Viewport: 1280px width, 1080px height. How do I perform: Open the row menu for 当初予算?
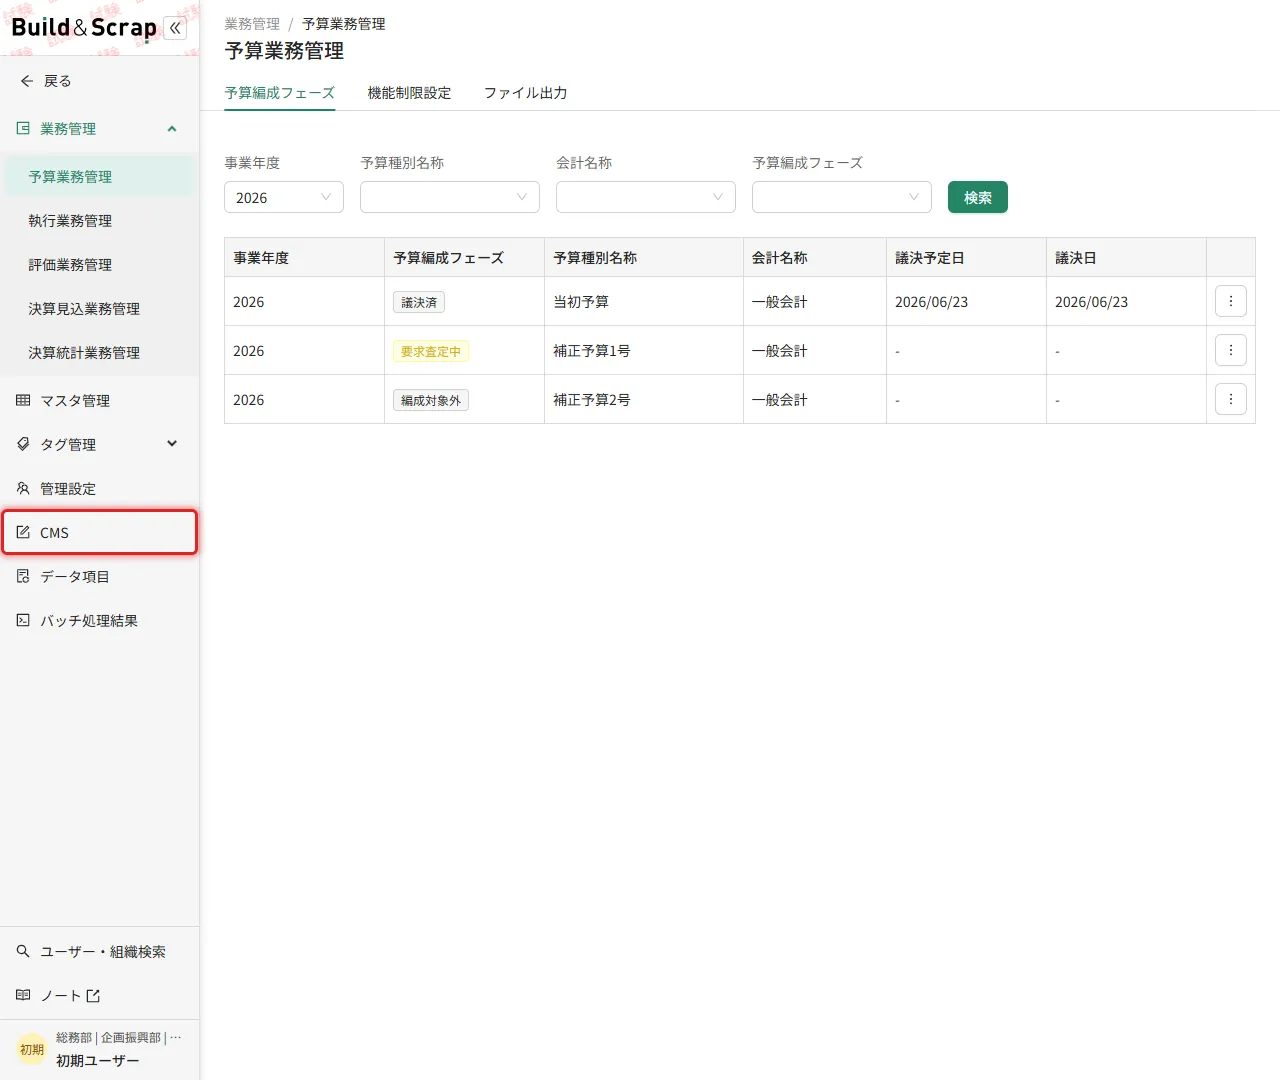[1231, 301]
